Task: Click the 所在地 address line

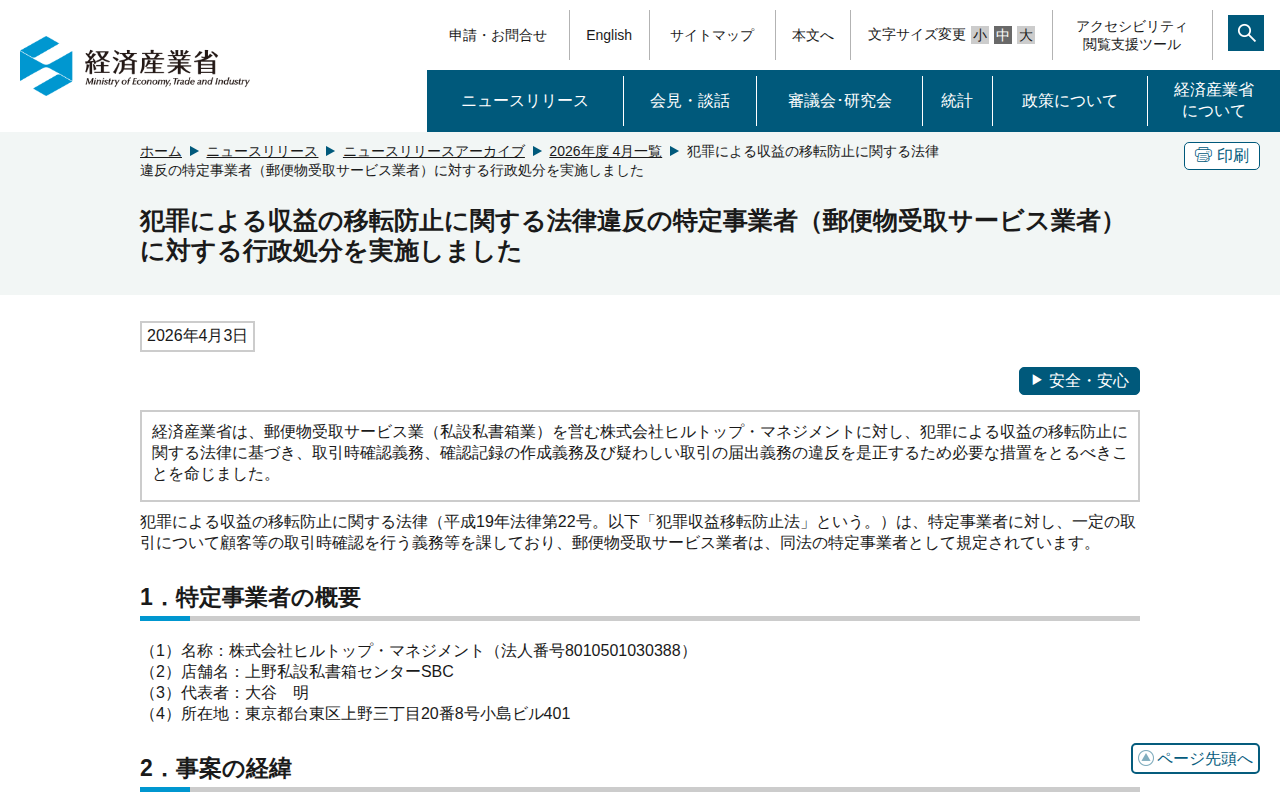Action: click(x=355, y=714)
